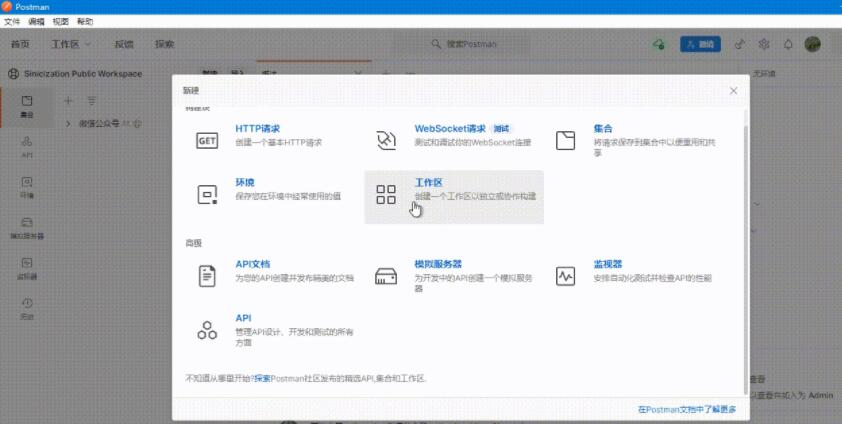The height and width of the screenshot is (424, 842).
Task: Open the Monitors (监视器) sidebar icon
Action: 27,263
